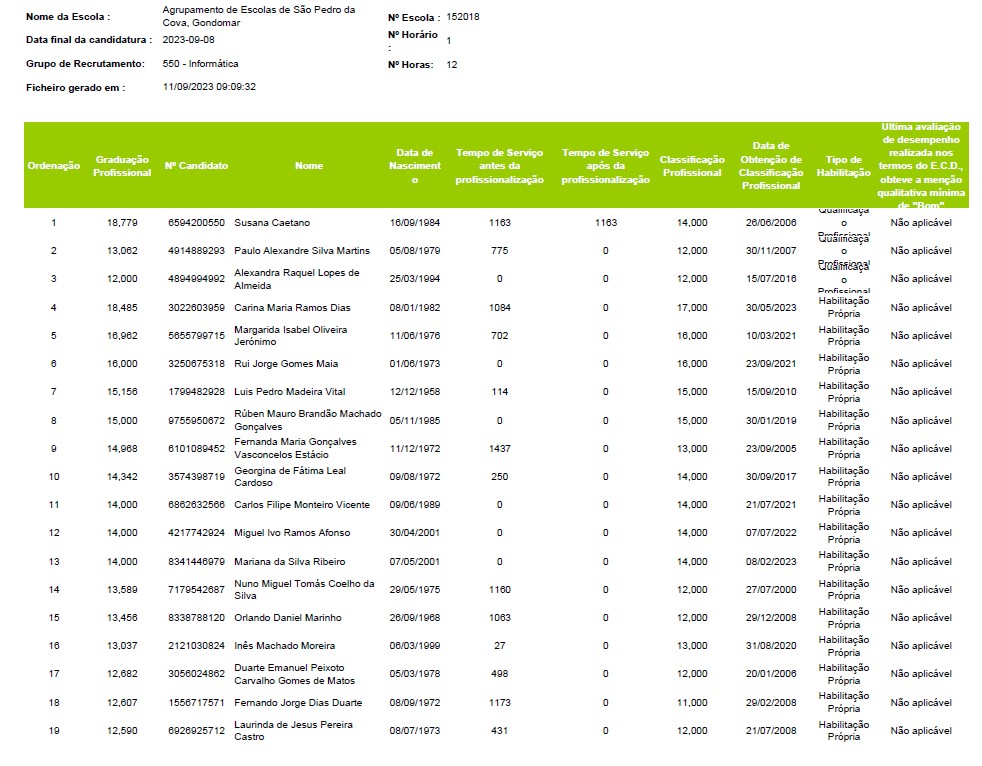Click the file generated timestamp 11/09/2023 09:09:32
Viewport: 982px width, 766px height.
[x=209, y=87]
